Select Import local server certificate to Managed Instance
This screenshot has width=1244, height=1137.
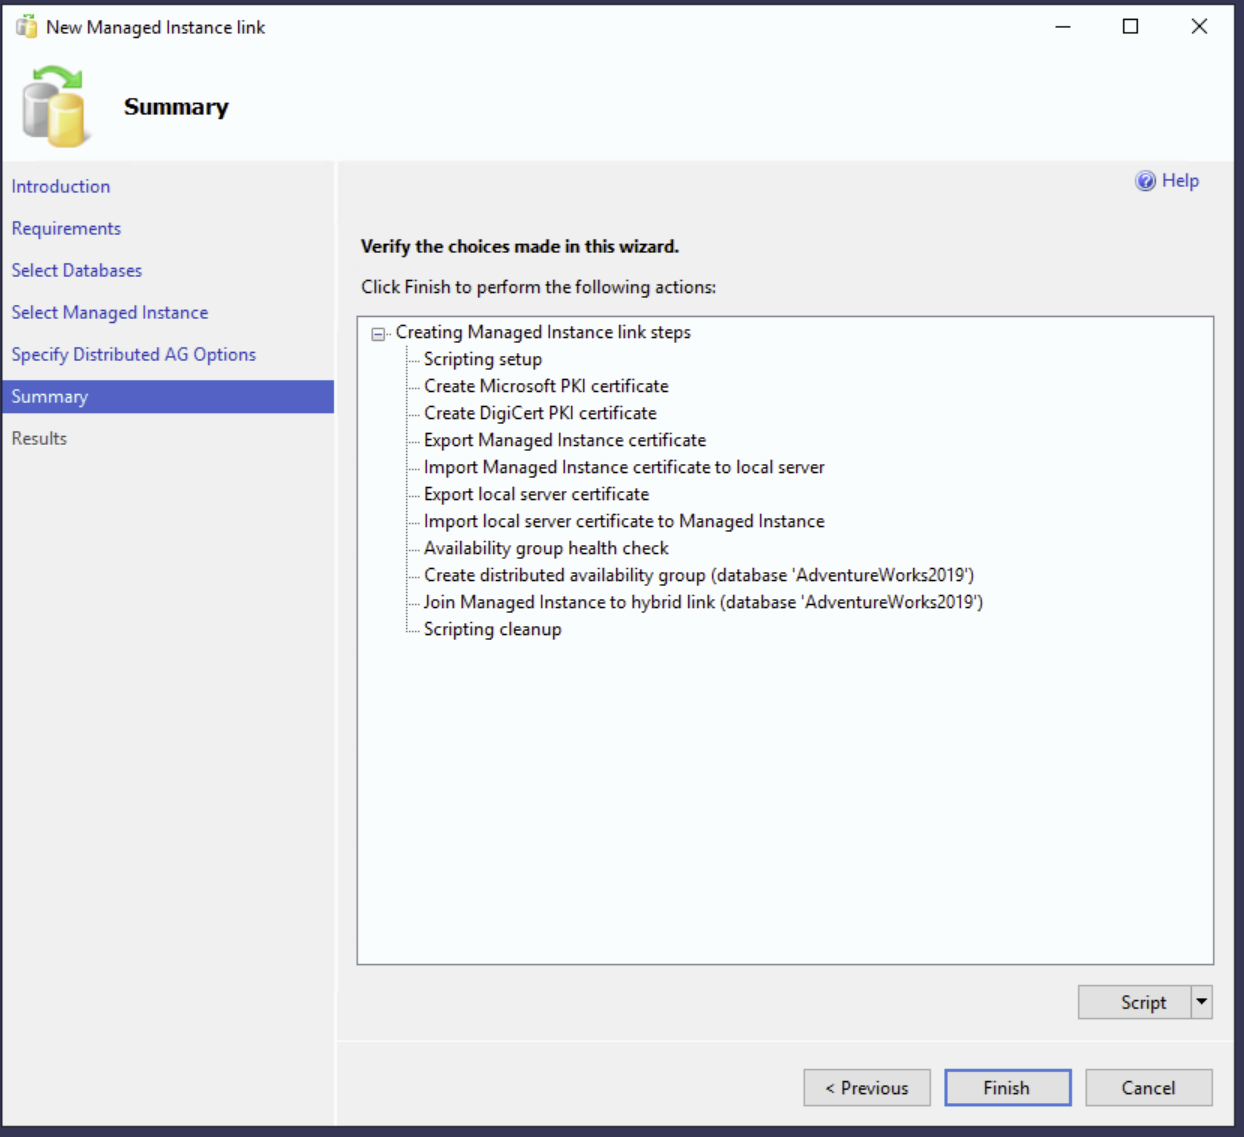(624, 521)
